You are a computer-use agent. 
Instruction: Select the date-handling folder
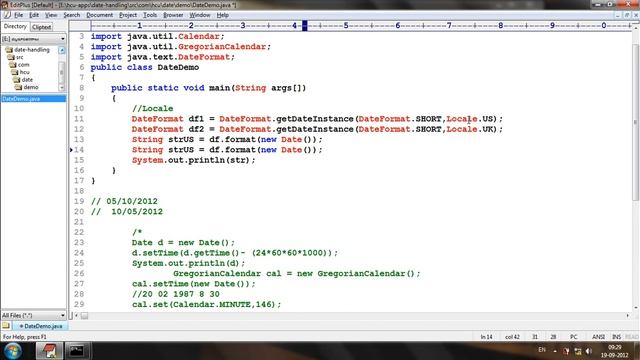[x=31, y=50]
